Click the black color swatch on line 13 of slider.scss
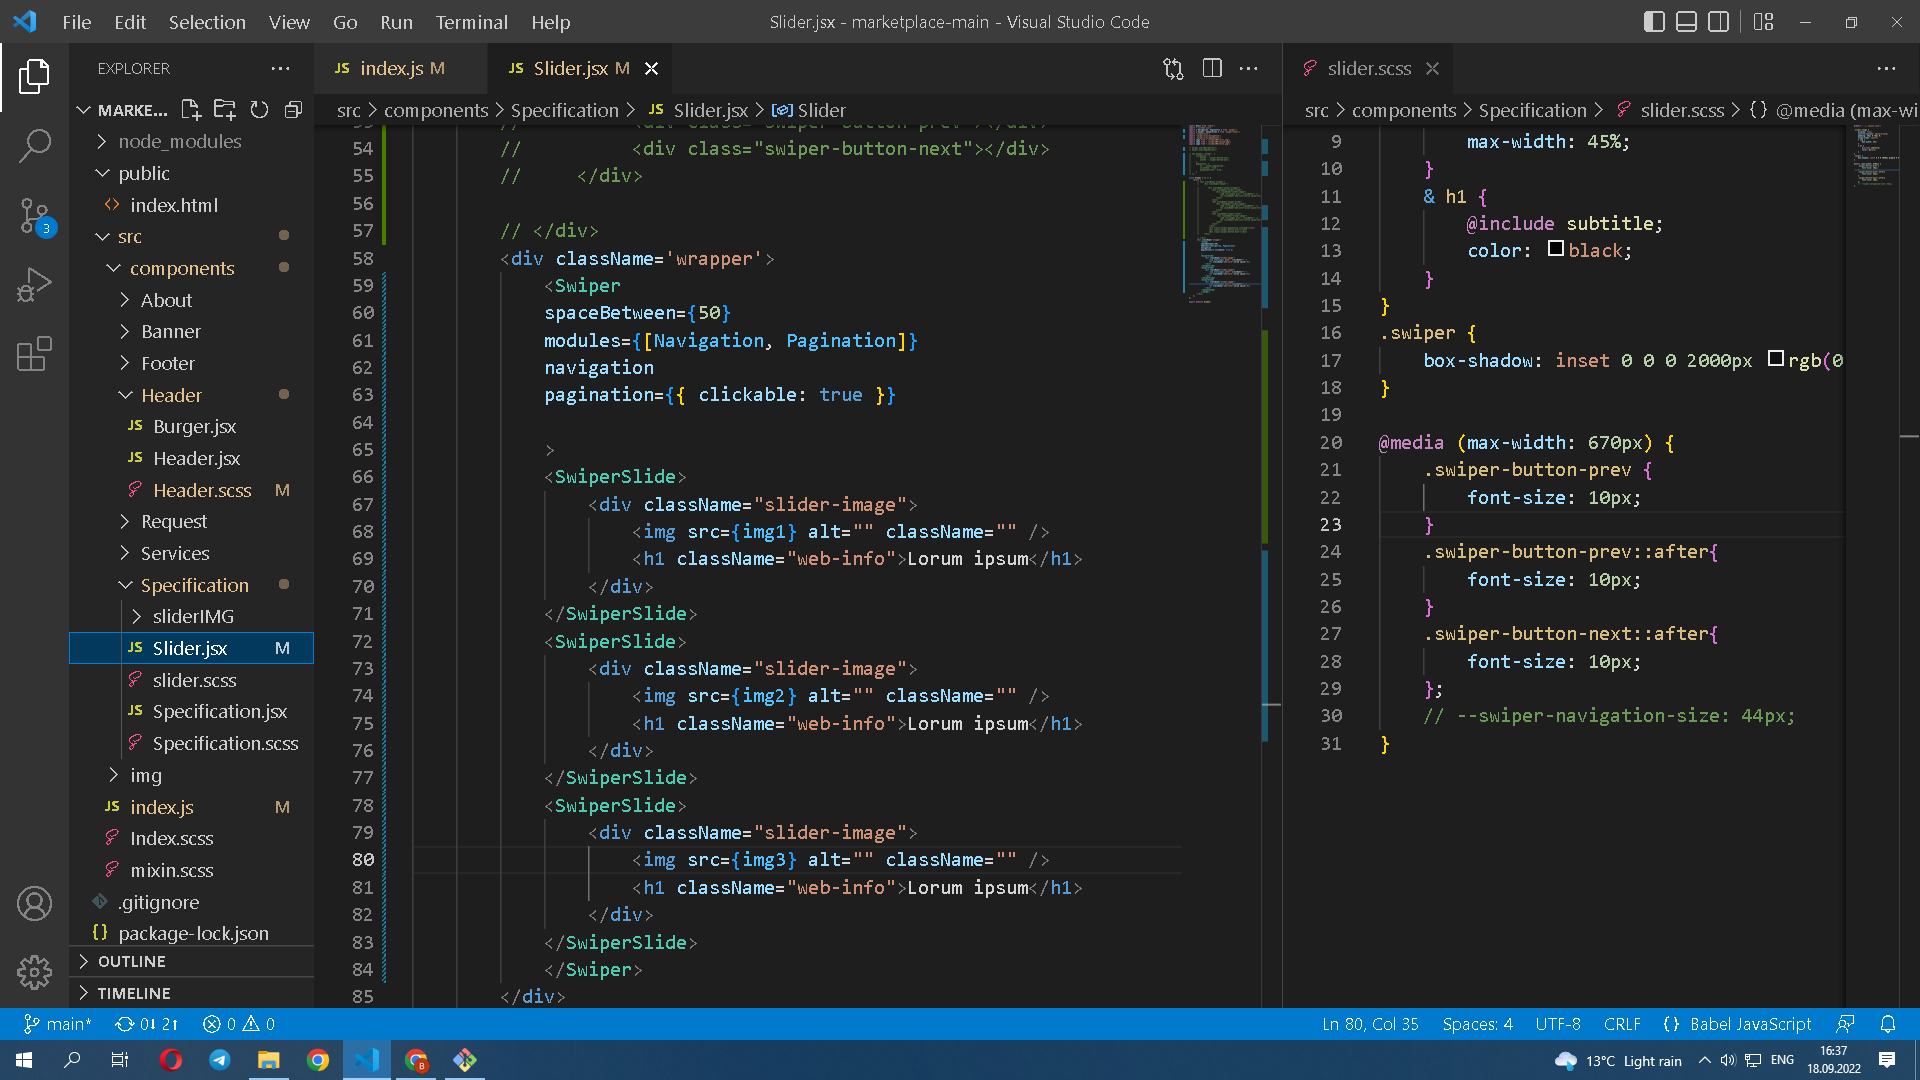Screen dimensions: 1920x1080 [1556, 249]
